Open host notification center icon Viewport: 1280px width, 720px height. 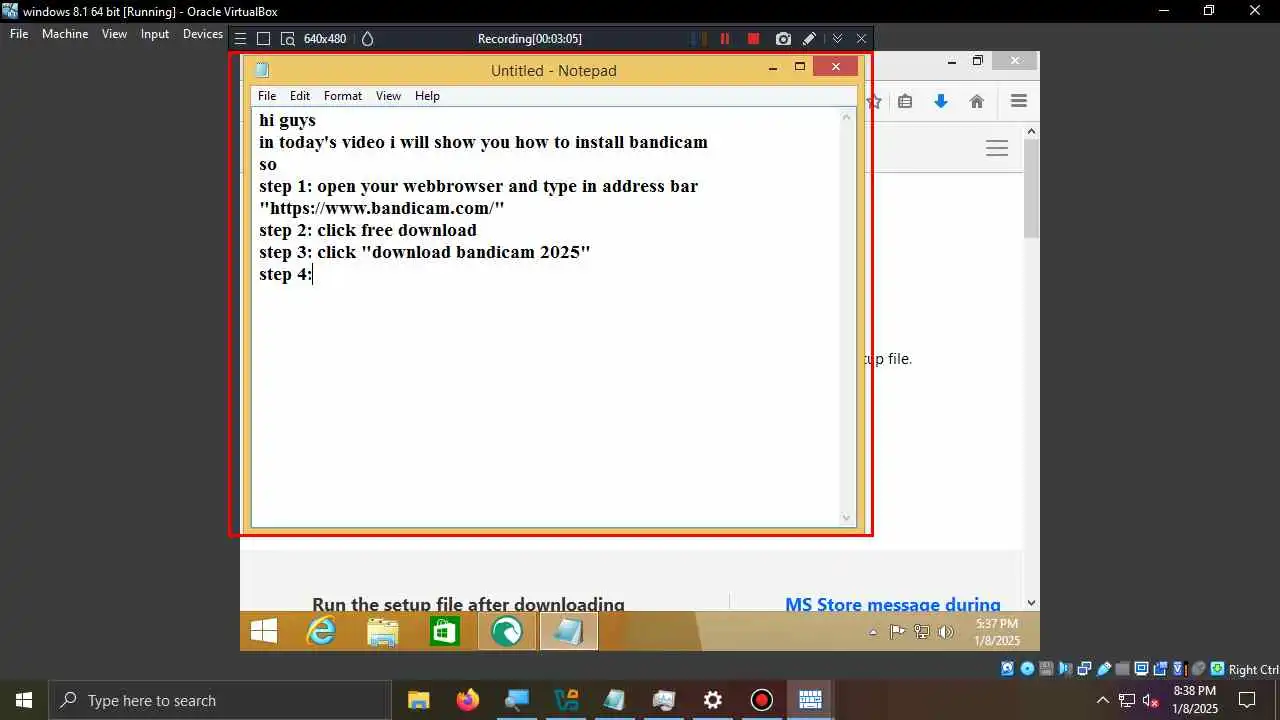(1247, 700)
